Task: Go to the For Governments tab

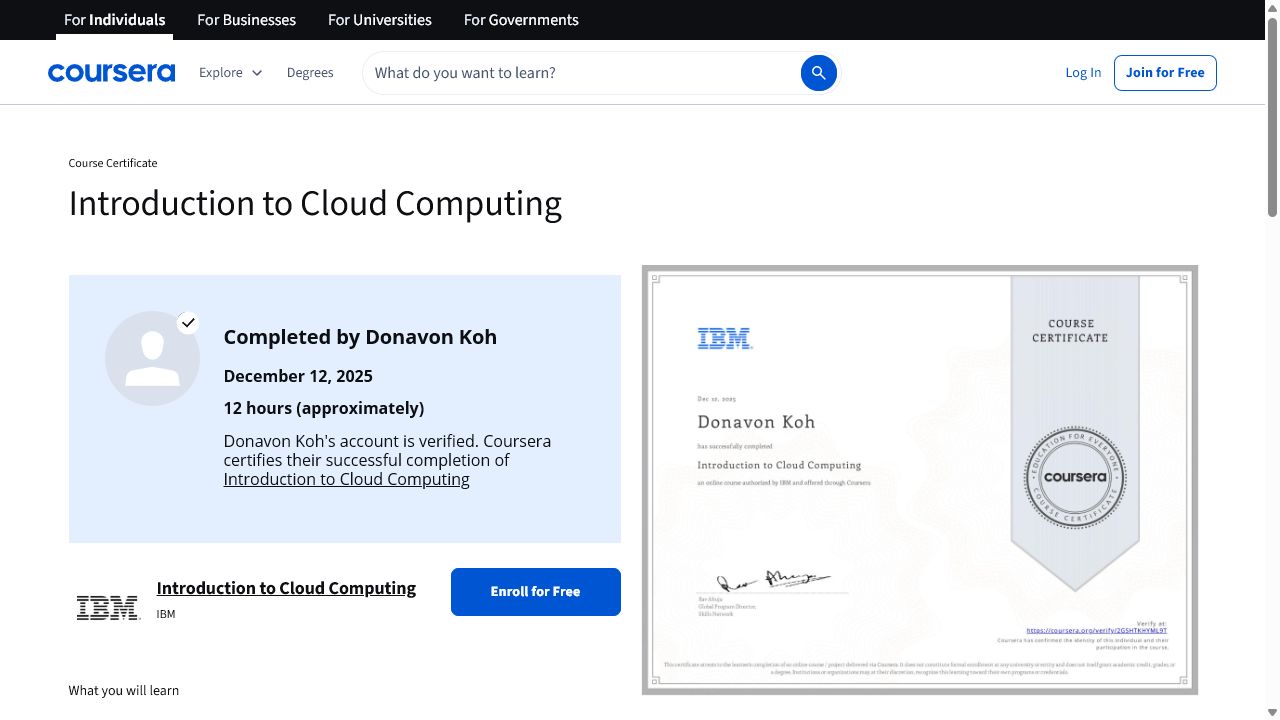Action: point(521,20)
